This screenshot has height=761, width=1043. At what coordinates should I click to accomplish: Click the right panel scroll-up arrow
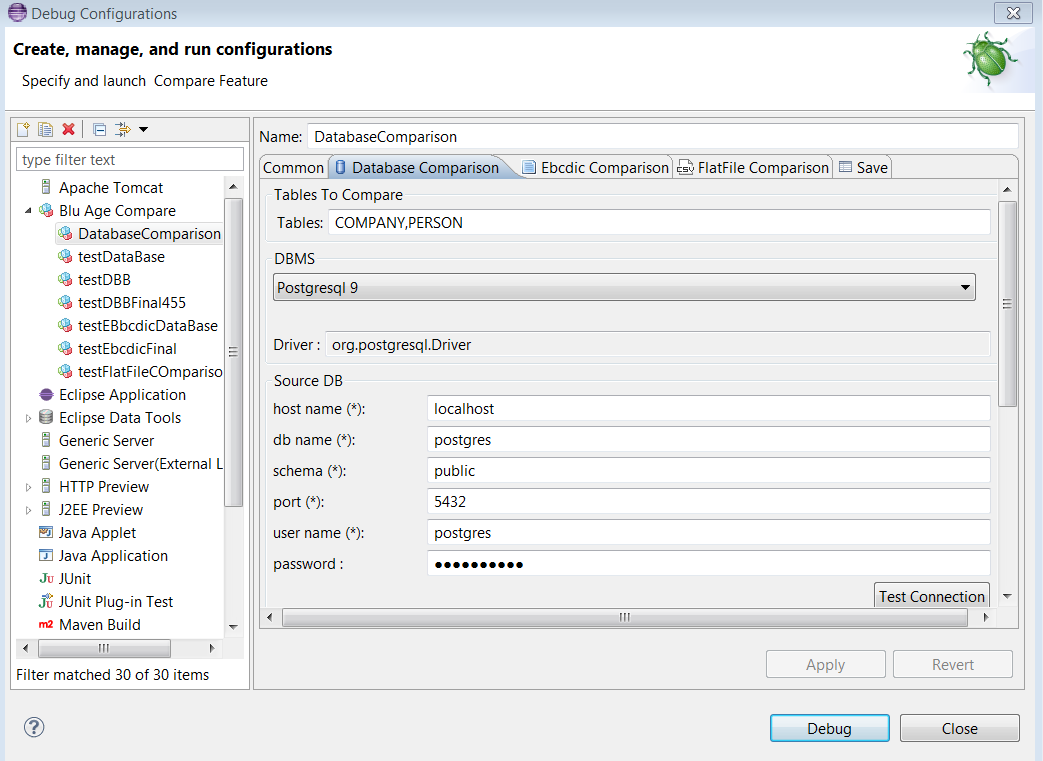coord(1007,190)
